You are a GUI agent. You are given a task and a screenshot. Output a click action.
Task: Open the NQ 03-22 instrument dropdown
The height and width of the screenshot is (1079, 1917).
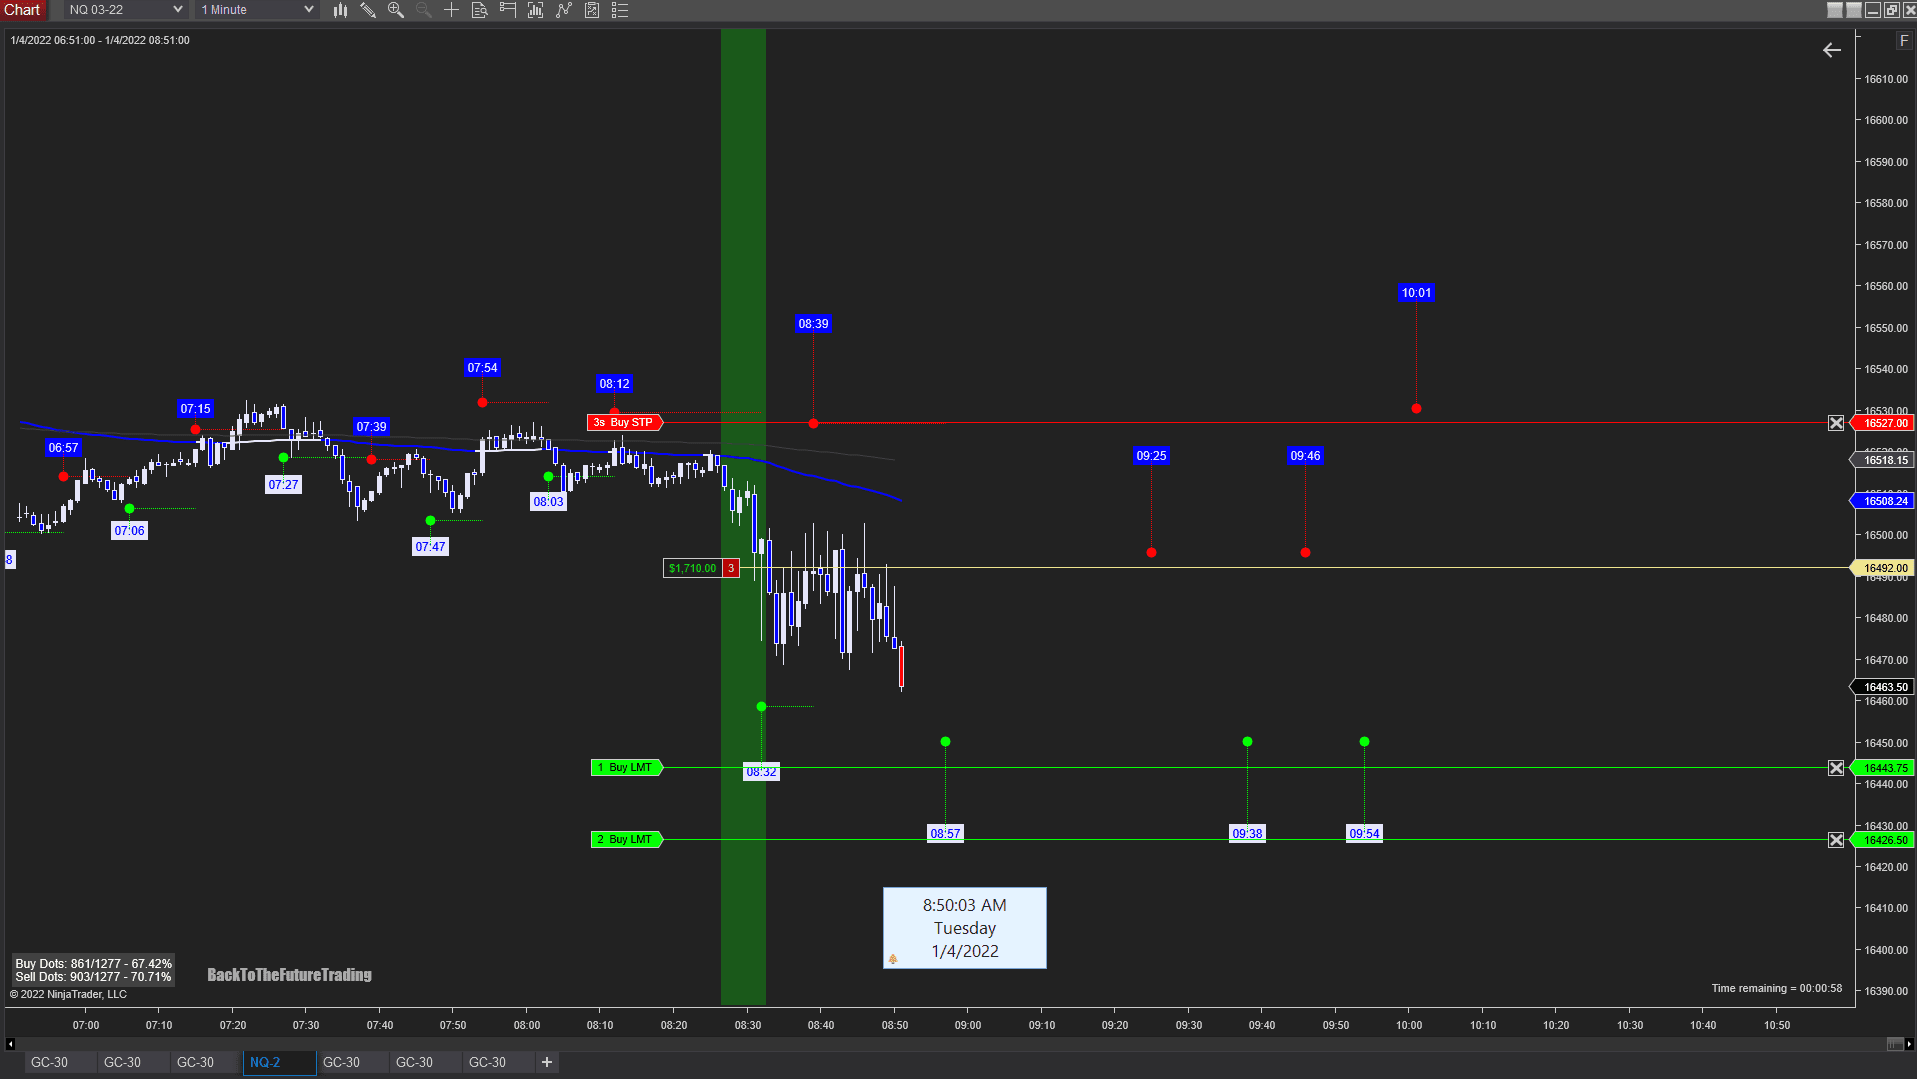[126, 10]
